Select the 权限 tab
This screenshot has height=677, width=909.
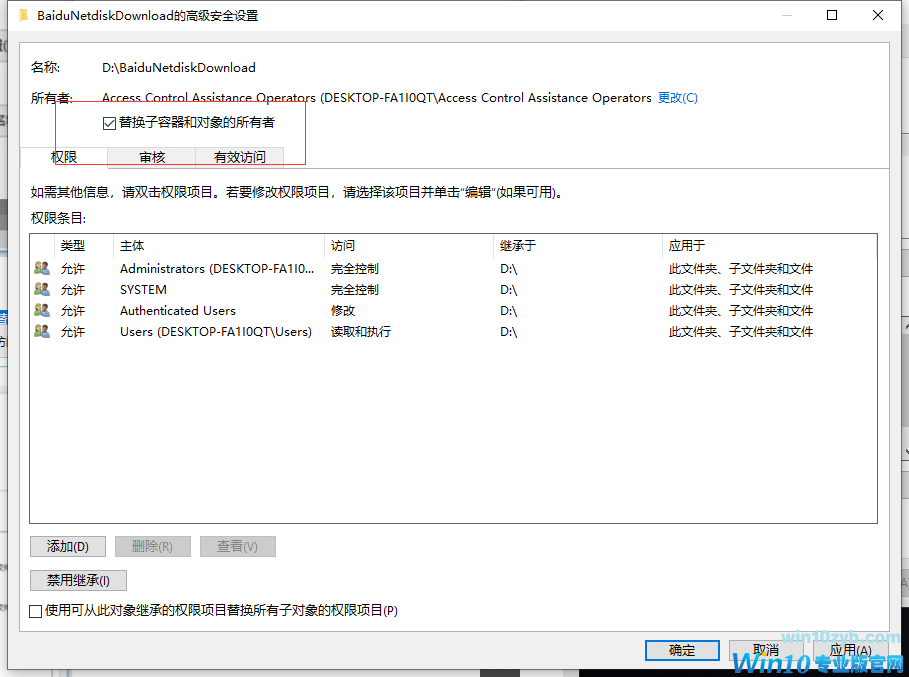pyautogui.click(x=64, y=157)
